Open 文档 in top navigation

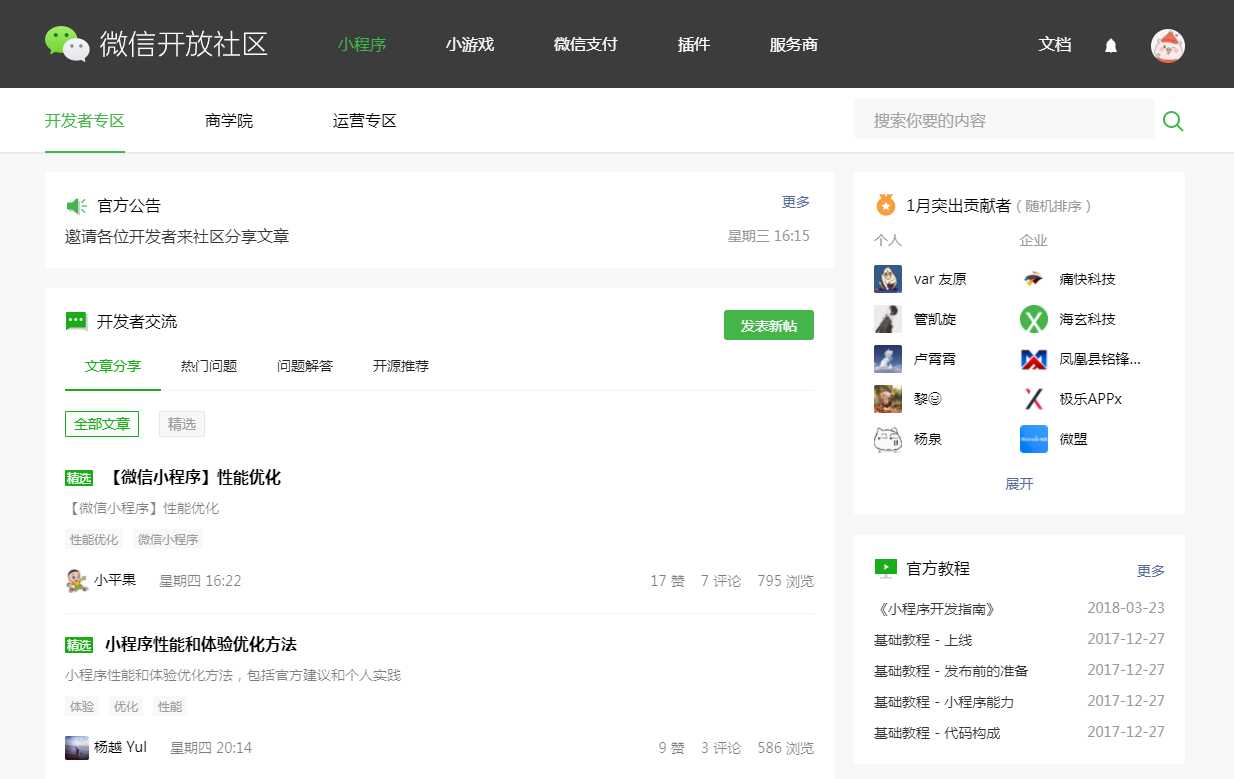1055,44
